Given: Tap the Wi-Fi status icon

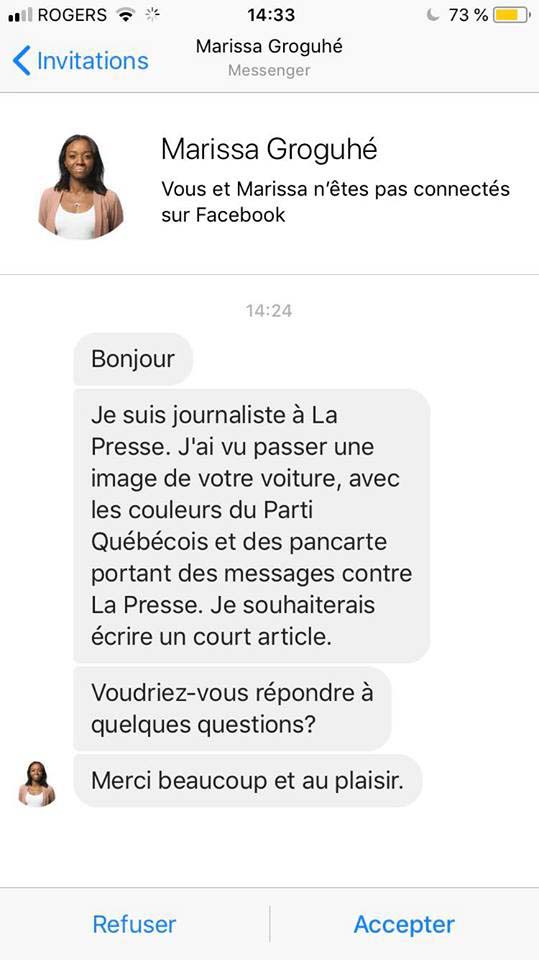Looking at the screenshot, I should tap(126, 15).
